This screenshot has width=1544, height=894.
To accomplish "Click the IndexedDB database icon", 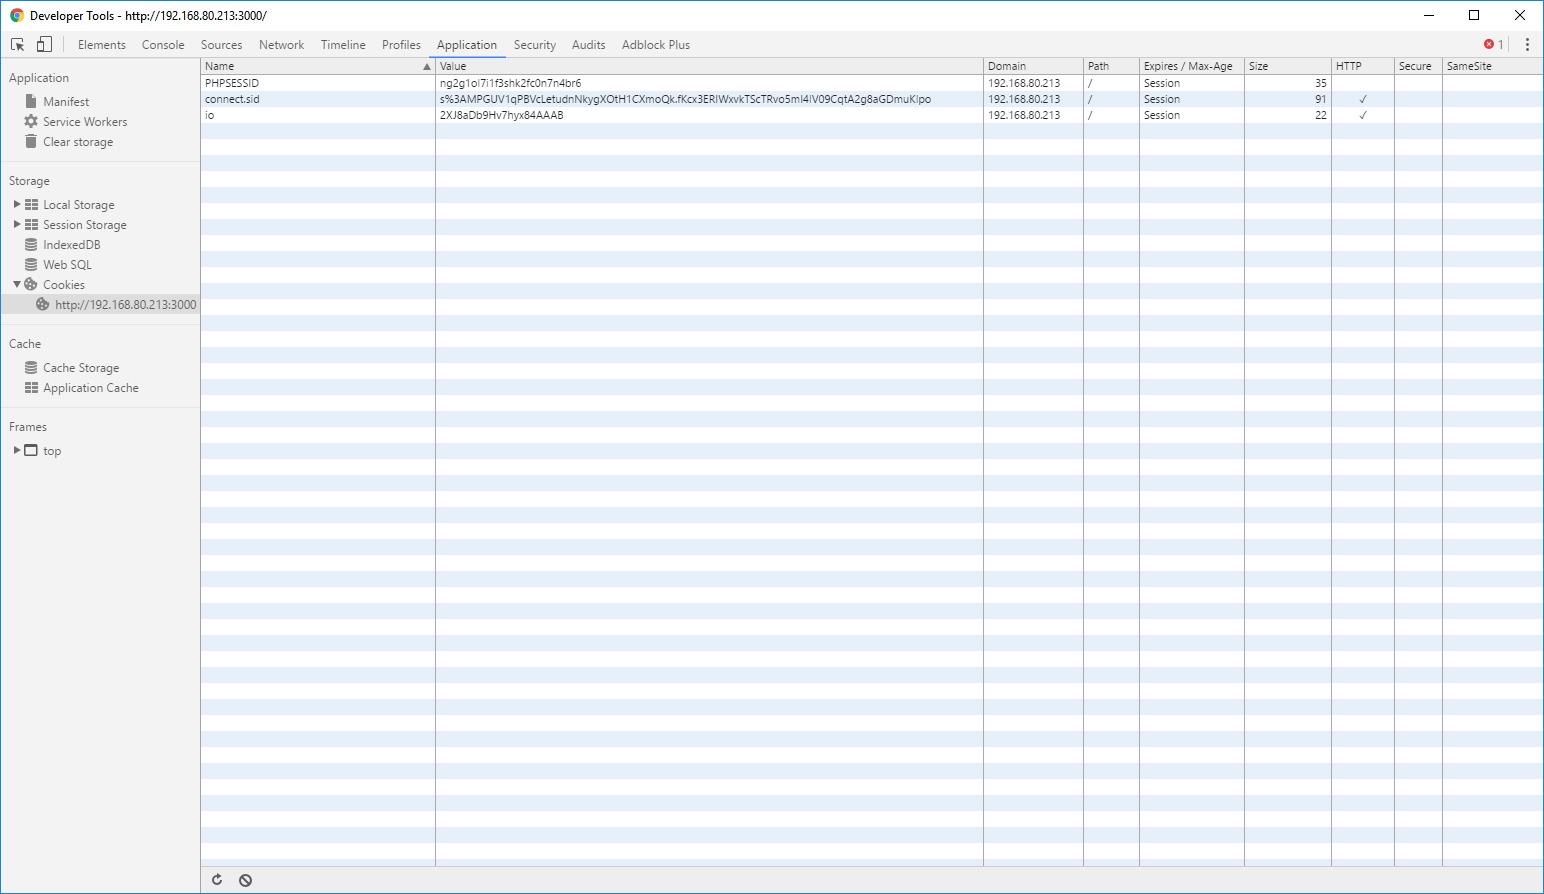I will coord(31,244).
